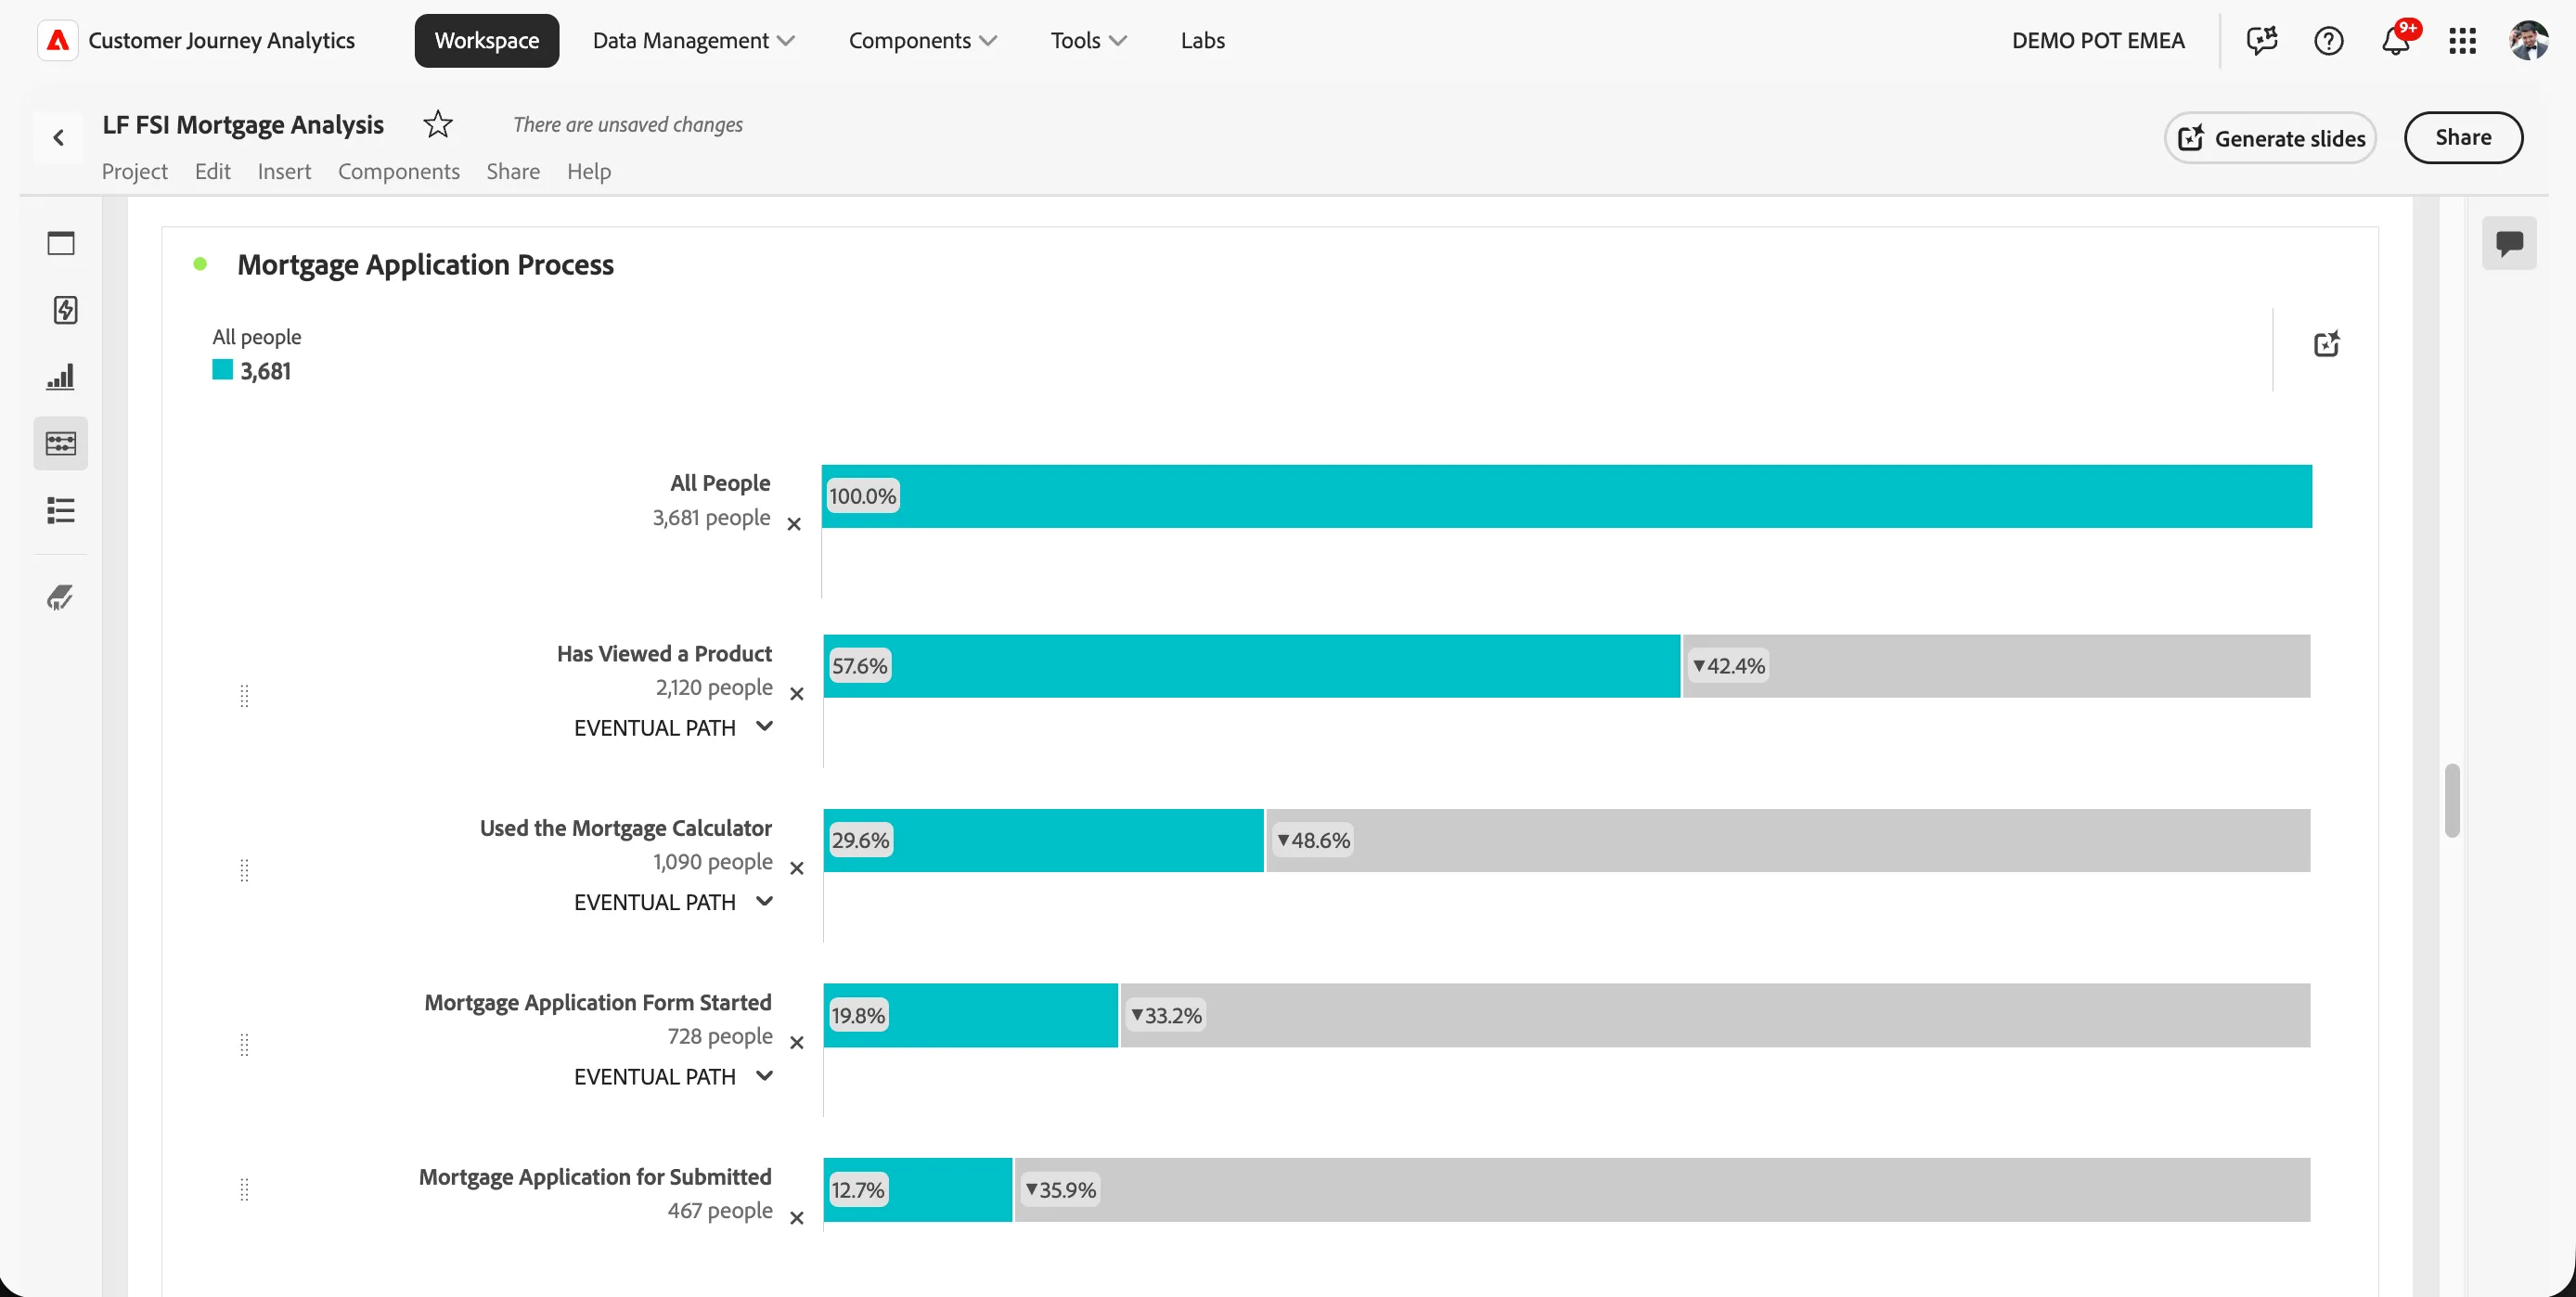Click the Generate slides button
The image size is (2576, 1297).
pos(2270,138)
